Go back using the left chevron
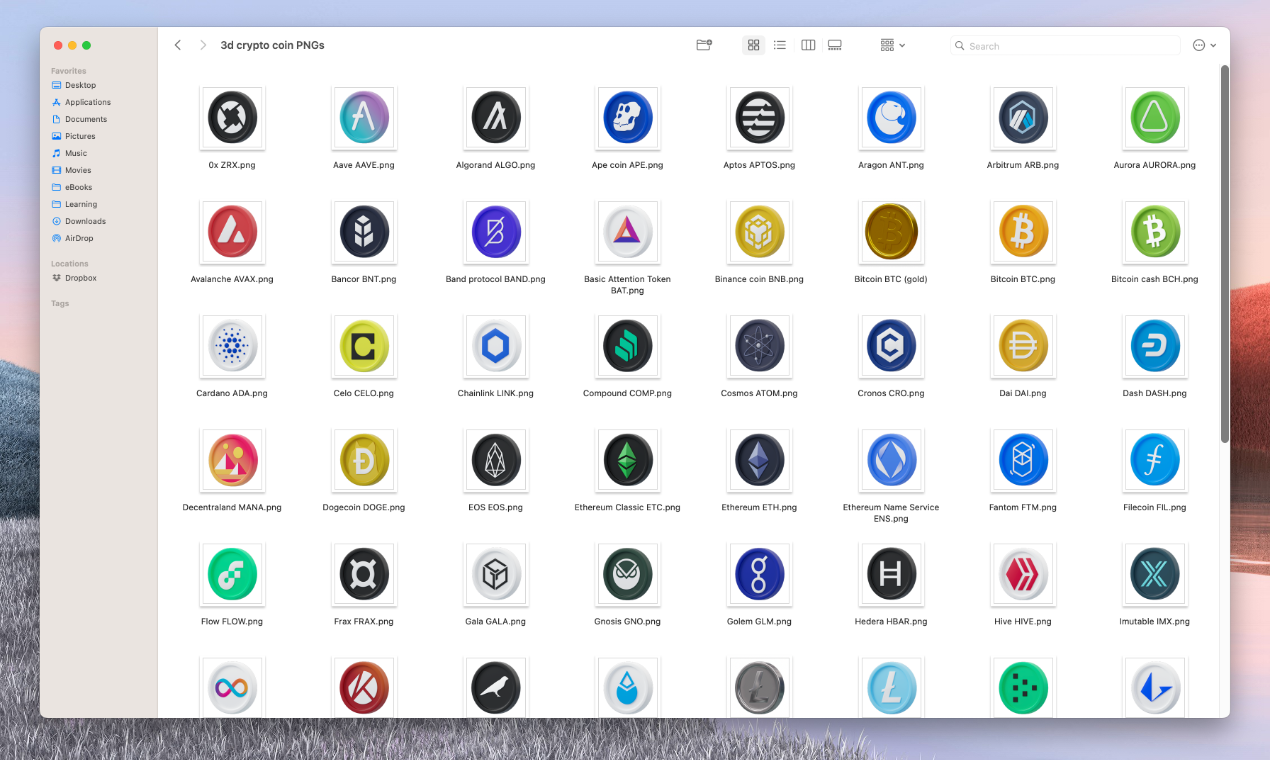Screen dimensions: 1270x760 point(178,45)
